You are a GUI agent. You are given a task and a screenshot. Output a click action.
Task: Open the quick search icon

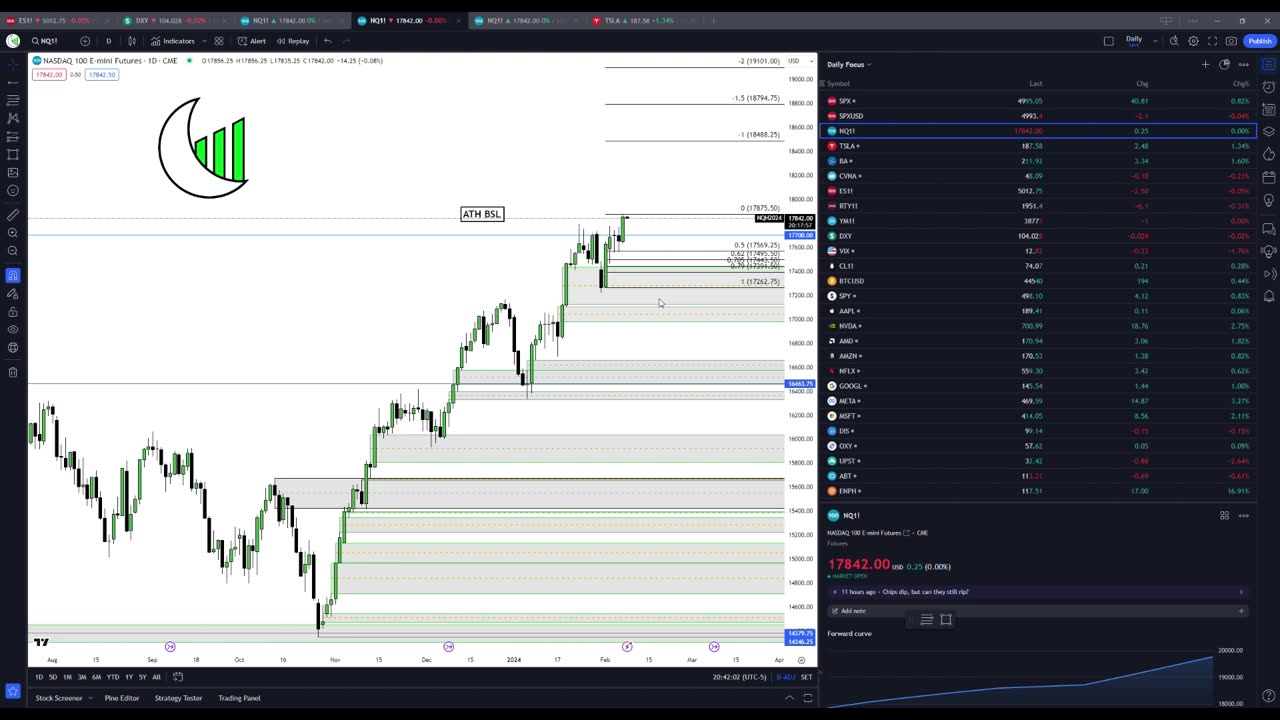click(x=1174, y=41)
